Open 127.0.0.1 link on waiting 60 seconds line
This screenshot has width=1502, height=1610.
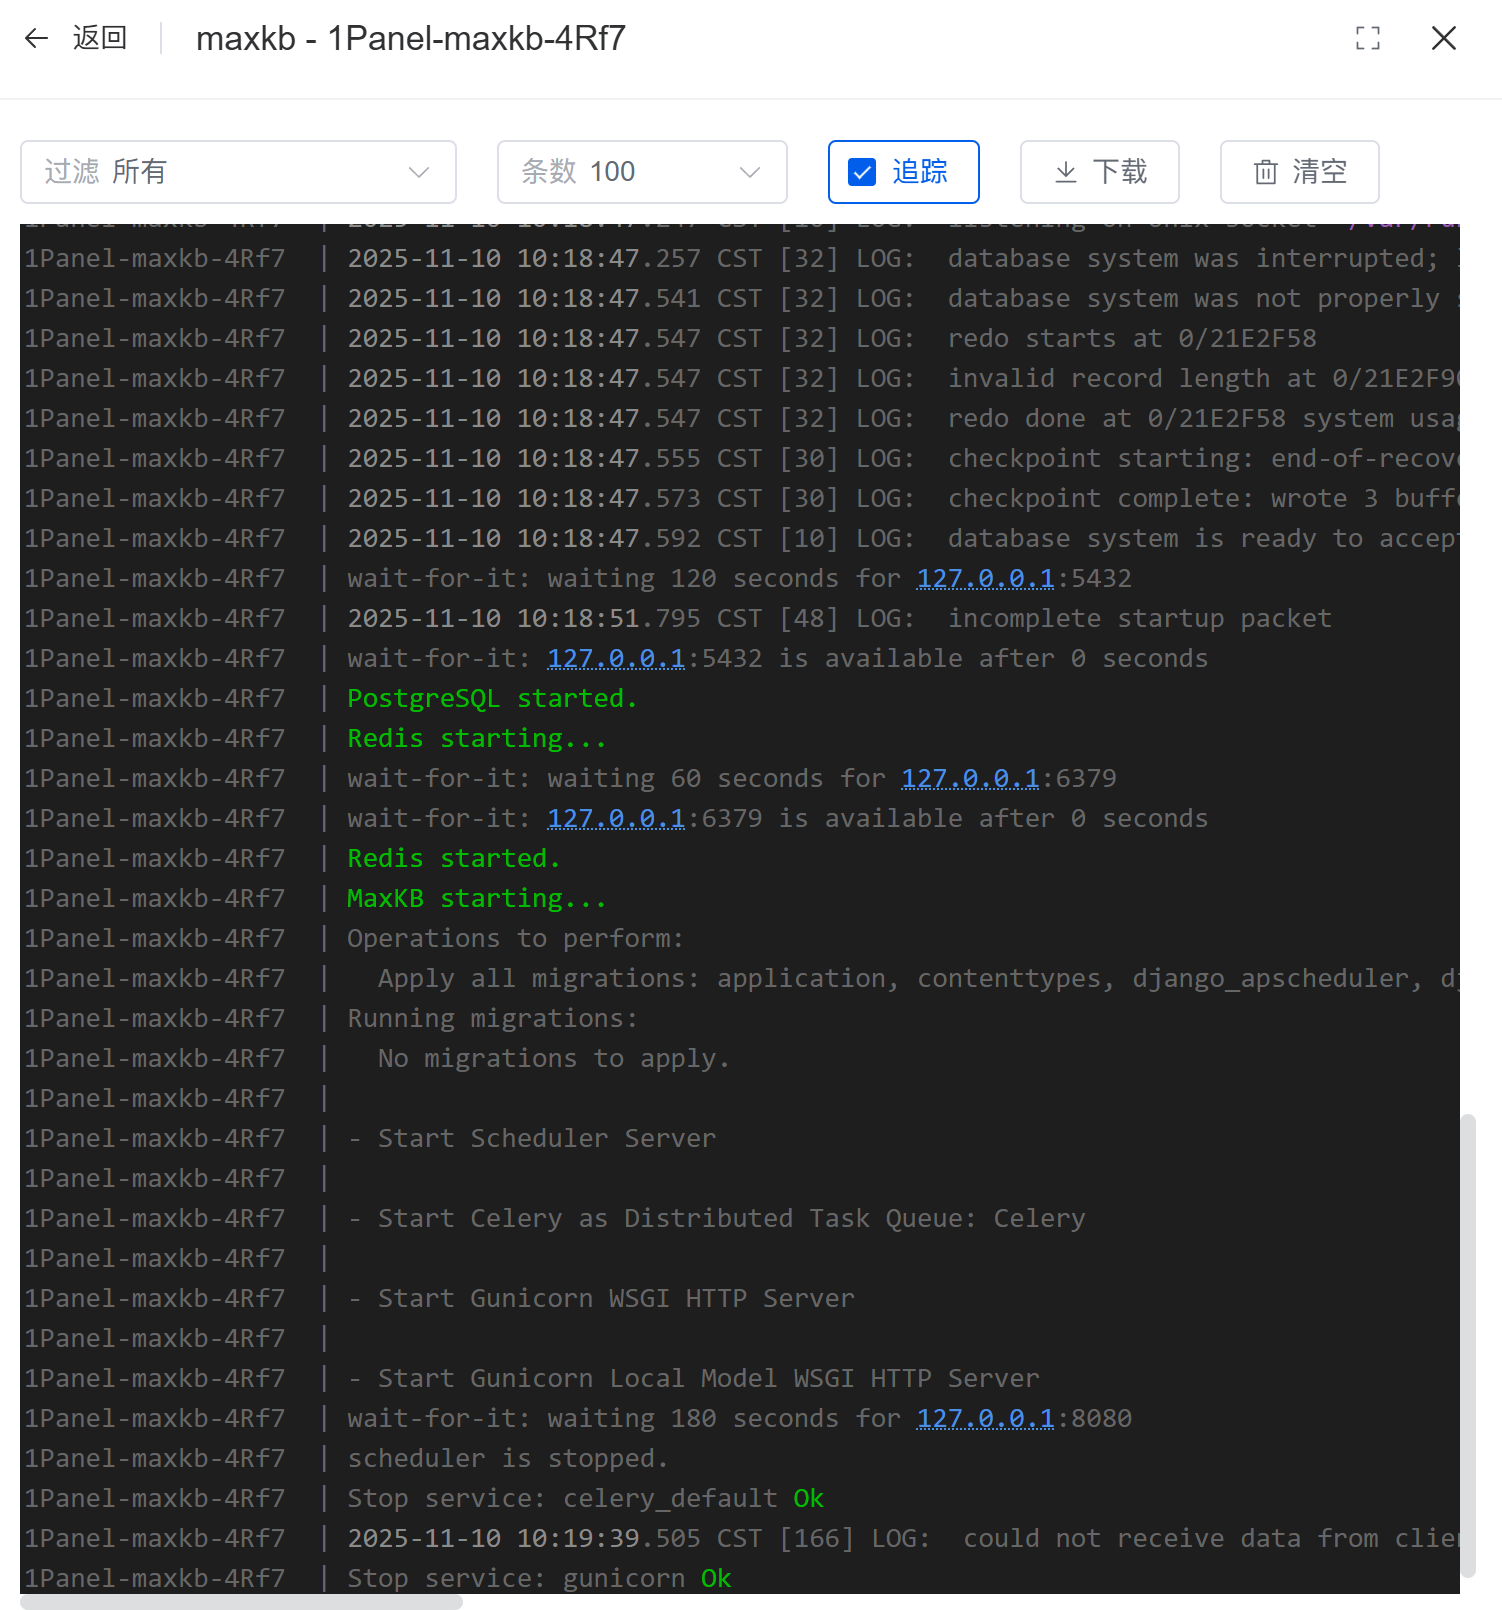[x=970, y=779]
